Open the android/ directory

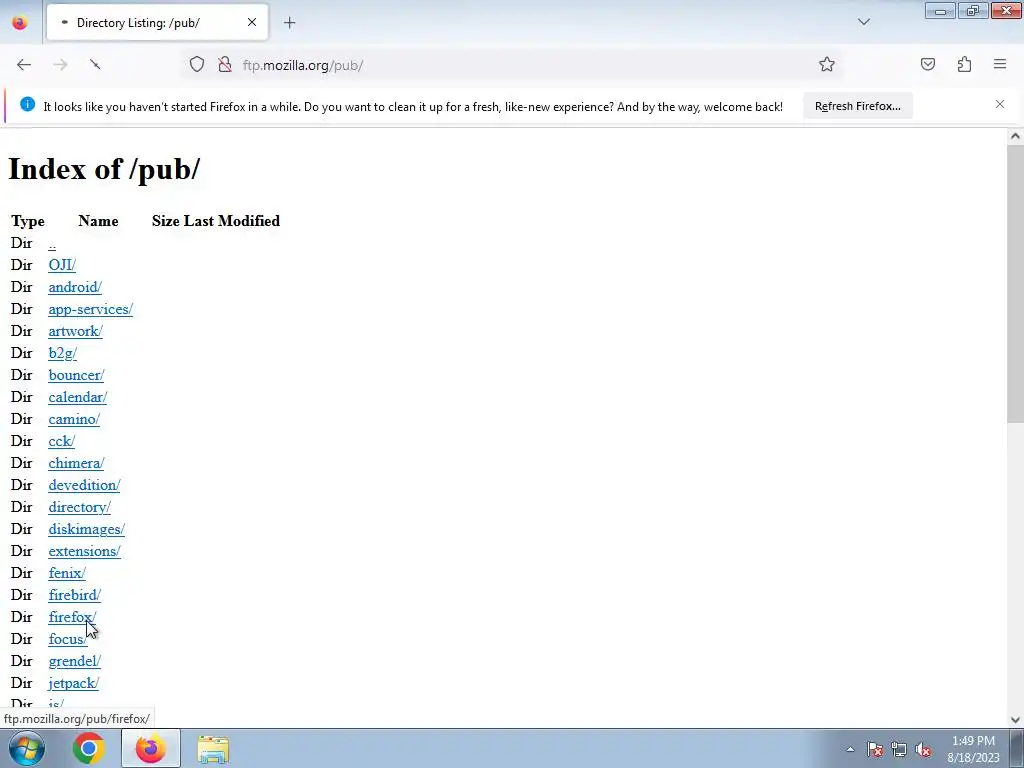point(75,287)
